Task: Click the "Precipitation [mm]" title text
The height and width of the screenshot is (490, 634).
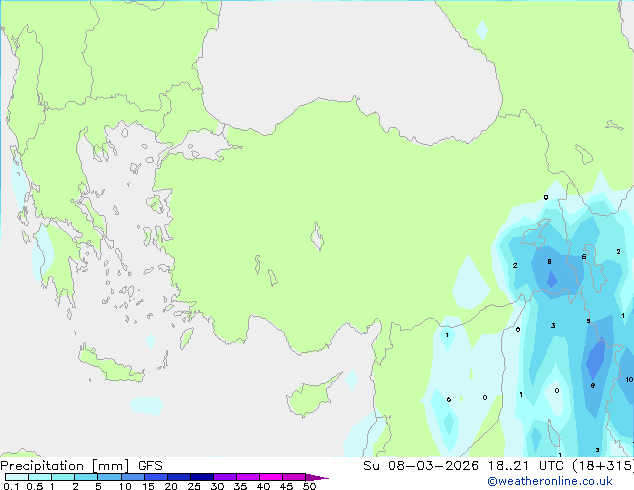Action: [65, 466]
